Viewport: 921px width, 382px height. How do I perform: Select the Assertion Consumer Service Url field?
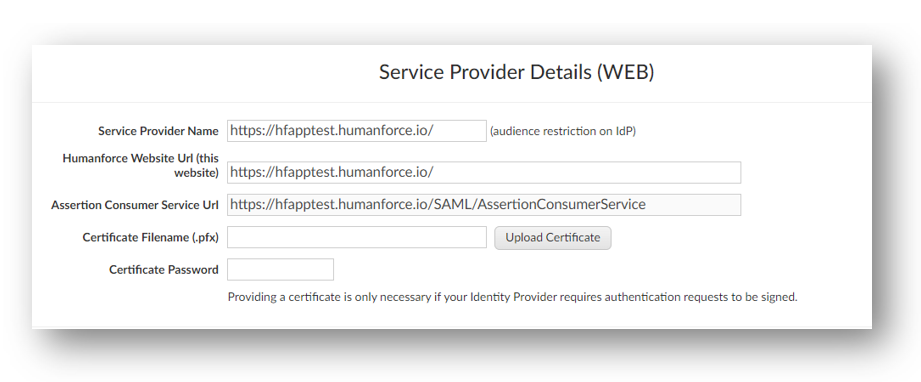coord(484,205)
